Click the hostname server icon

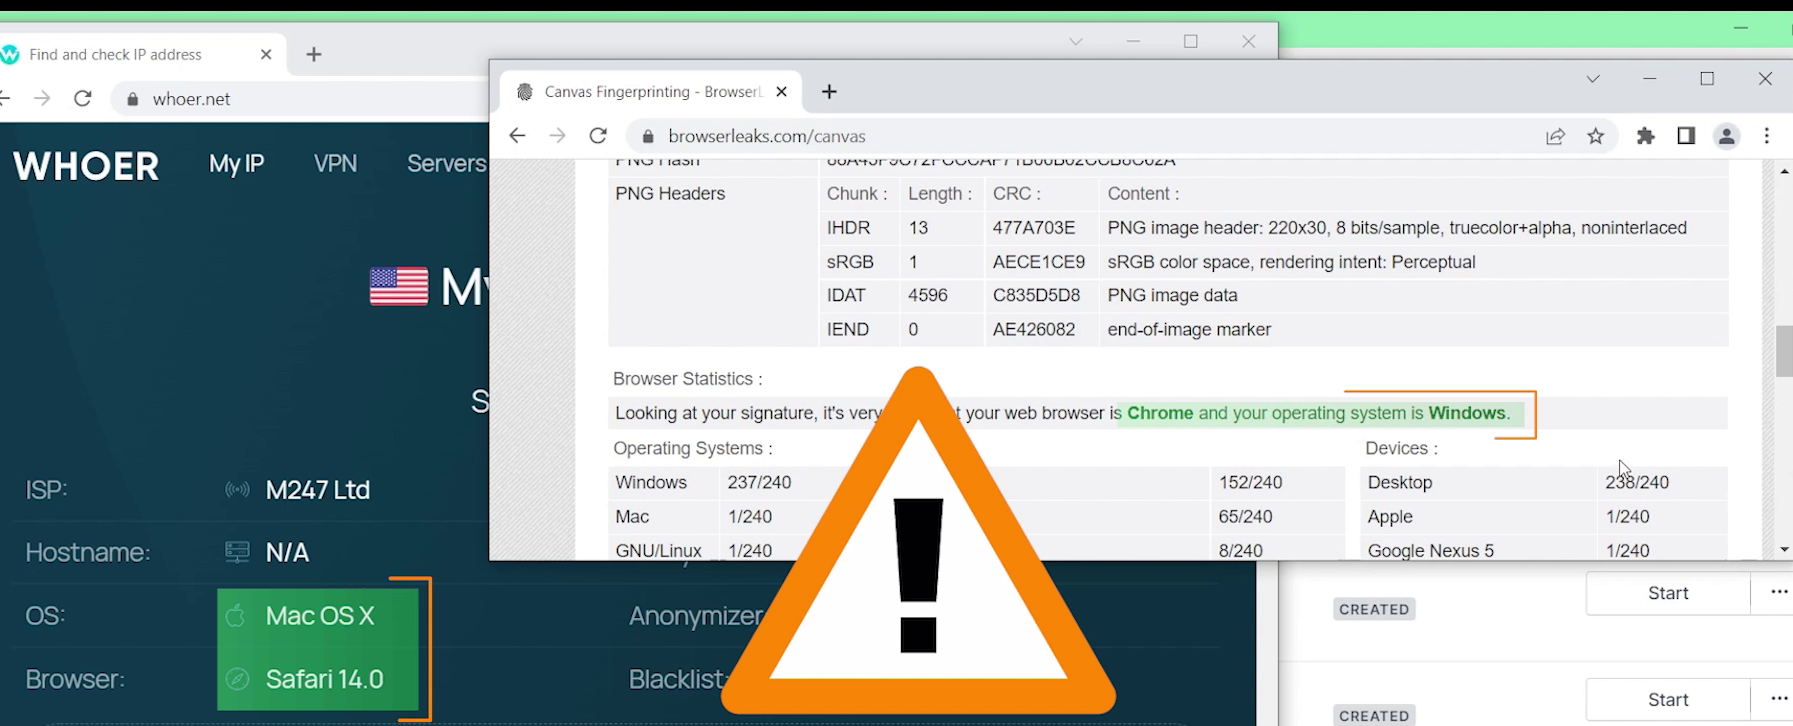(237, 552)
